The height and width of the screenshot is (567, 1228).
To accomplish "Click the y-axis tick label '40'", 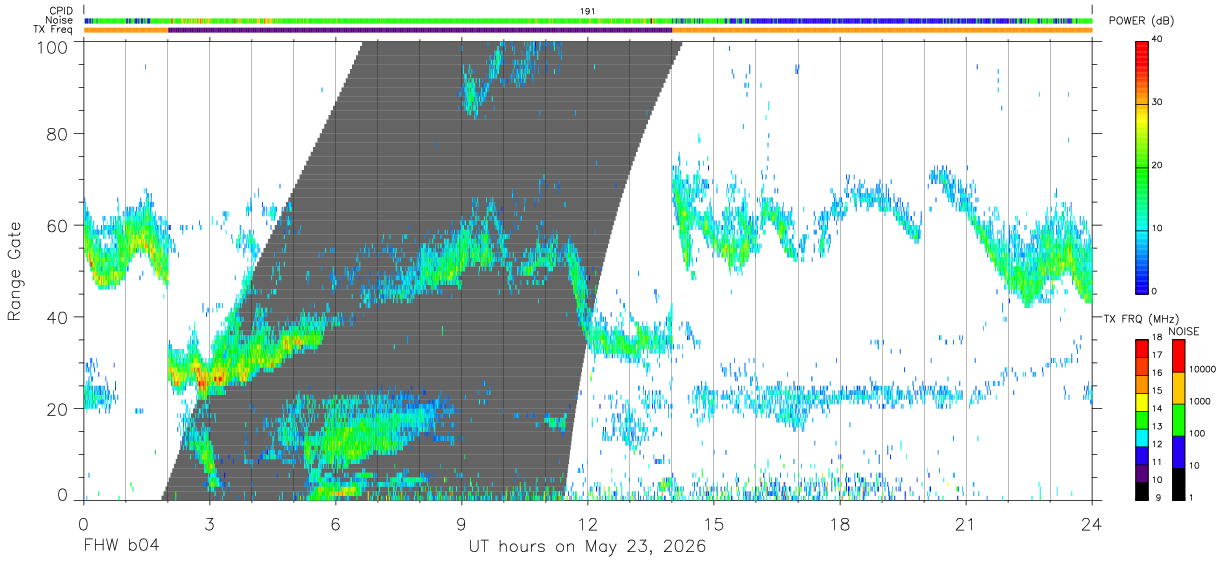I will point(58,317).
